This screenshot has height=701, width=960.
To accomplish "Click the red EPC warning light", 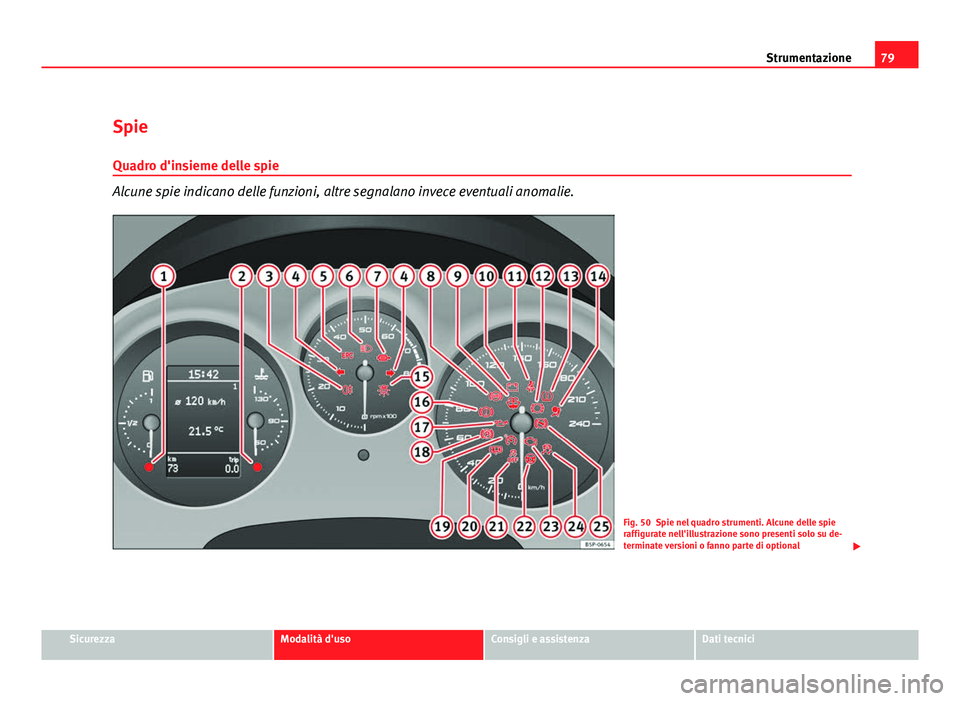I will point(347,356).
